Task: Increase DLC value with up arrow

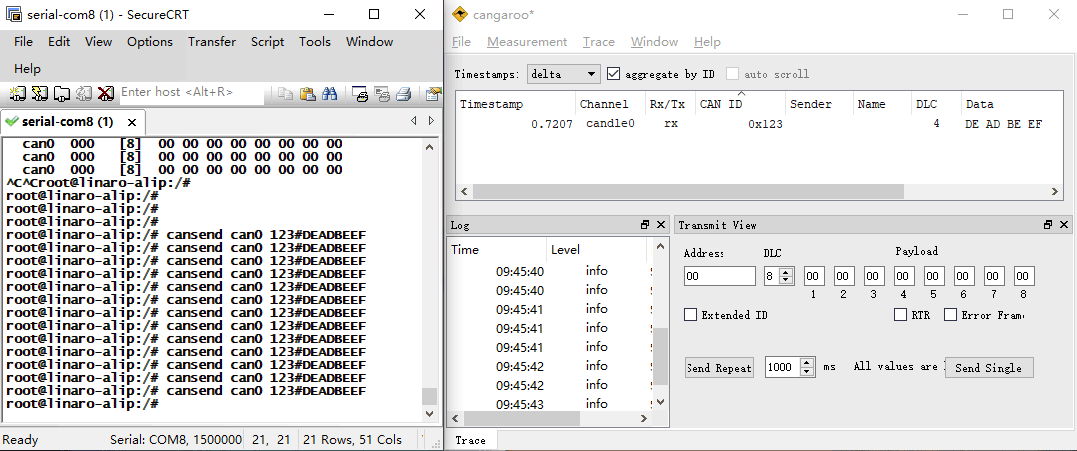Action: pyautogui.click(x=787, y=272)
